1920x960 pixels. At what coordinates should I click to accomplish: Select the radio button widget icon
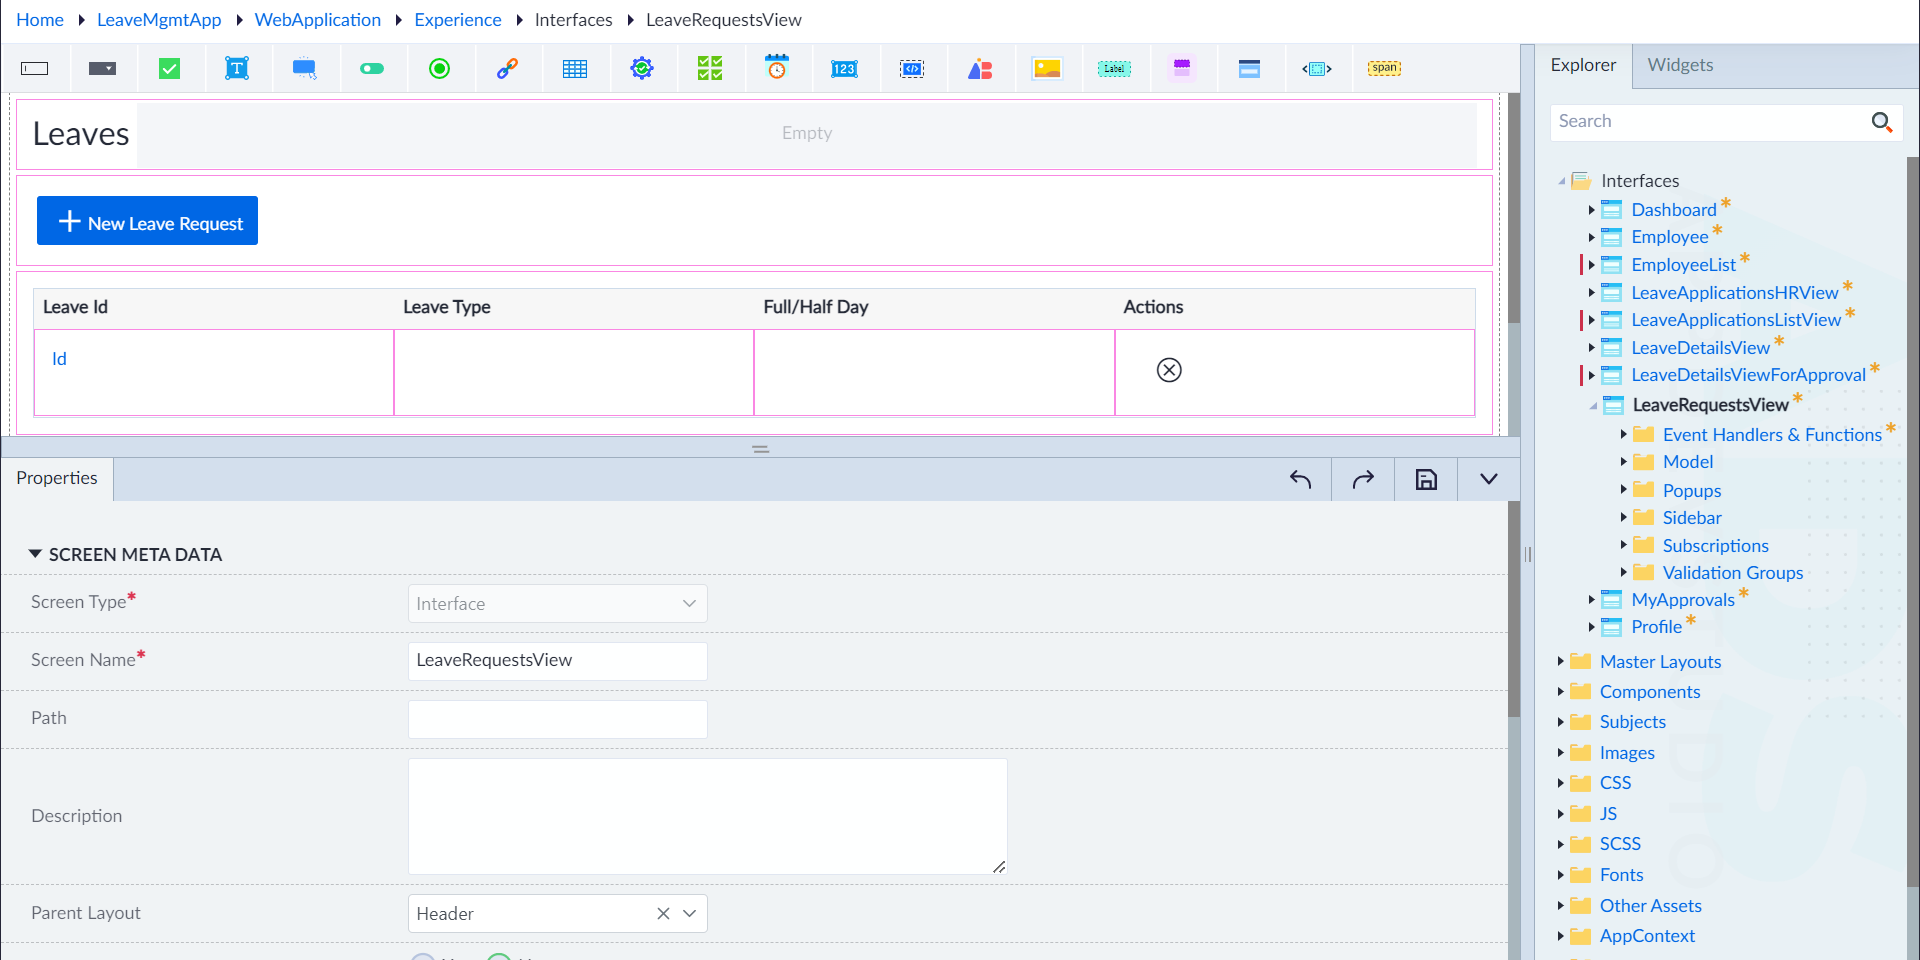pyautogui.click(x=439, y=69)
